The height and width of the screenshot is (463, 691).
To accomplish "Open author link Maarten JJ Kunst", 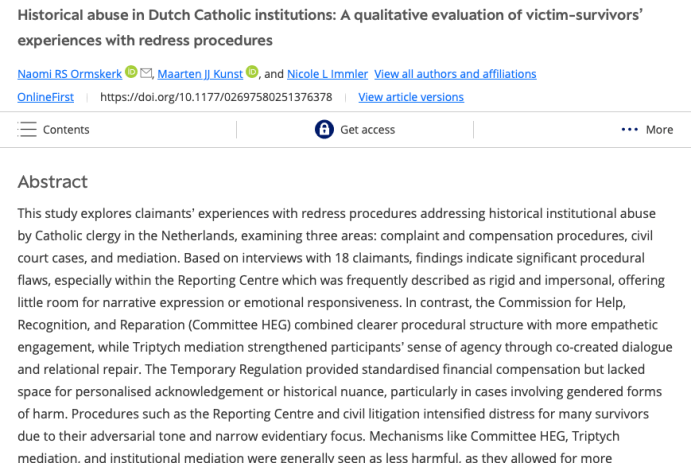I will 200,74.
